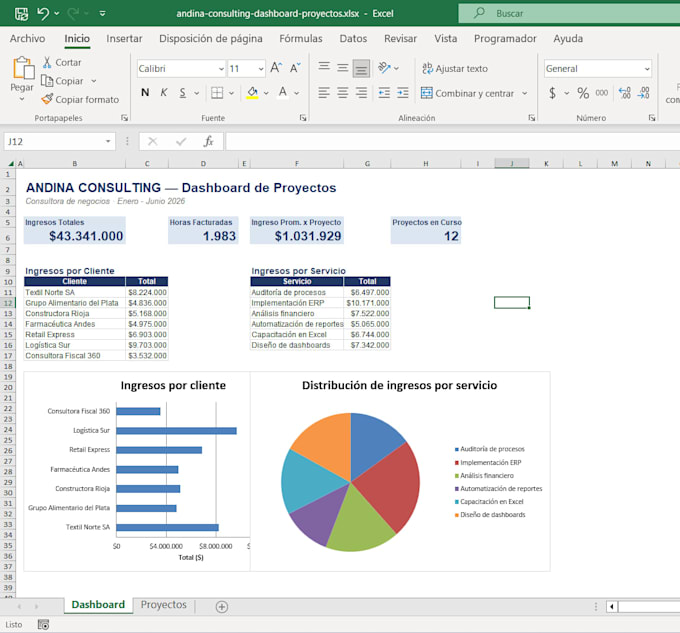Image resolution: width=680 pixels, height=633 pixels.
Task: Open Número dialog launcher
Action: click(652, 118)
